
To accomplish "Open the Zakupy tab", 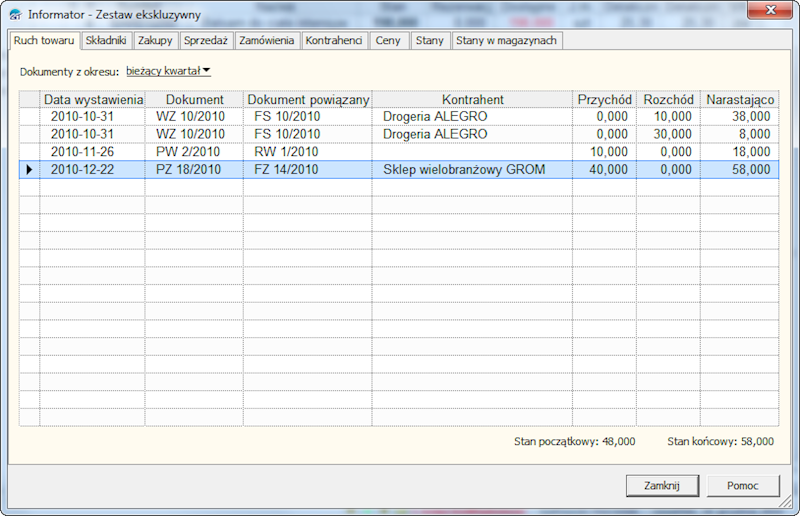I will 155,41.
